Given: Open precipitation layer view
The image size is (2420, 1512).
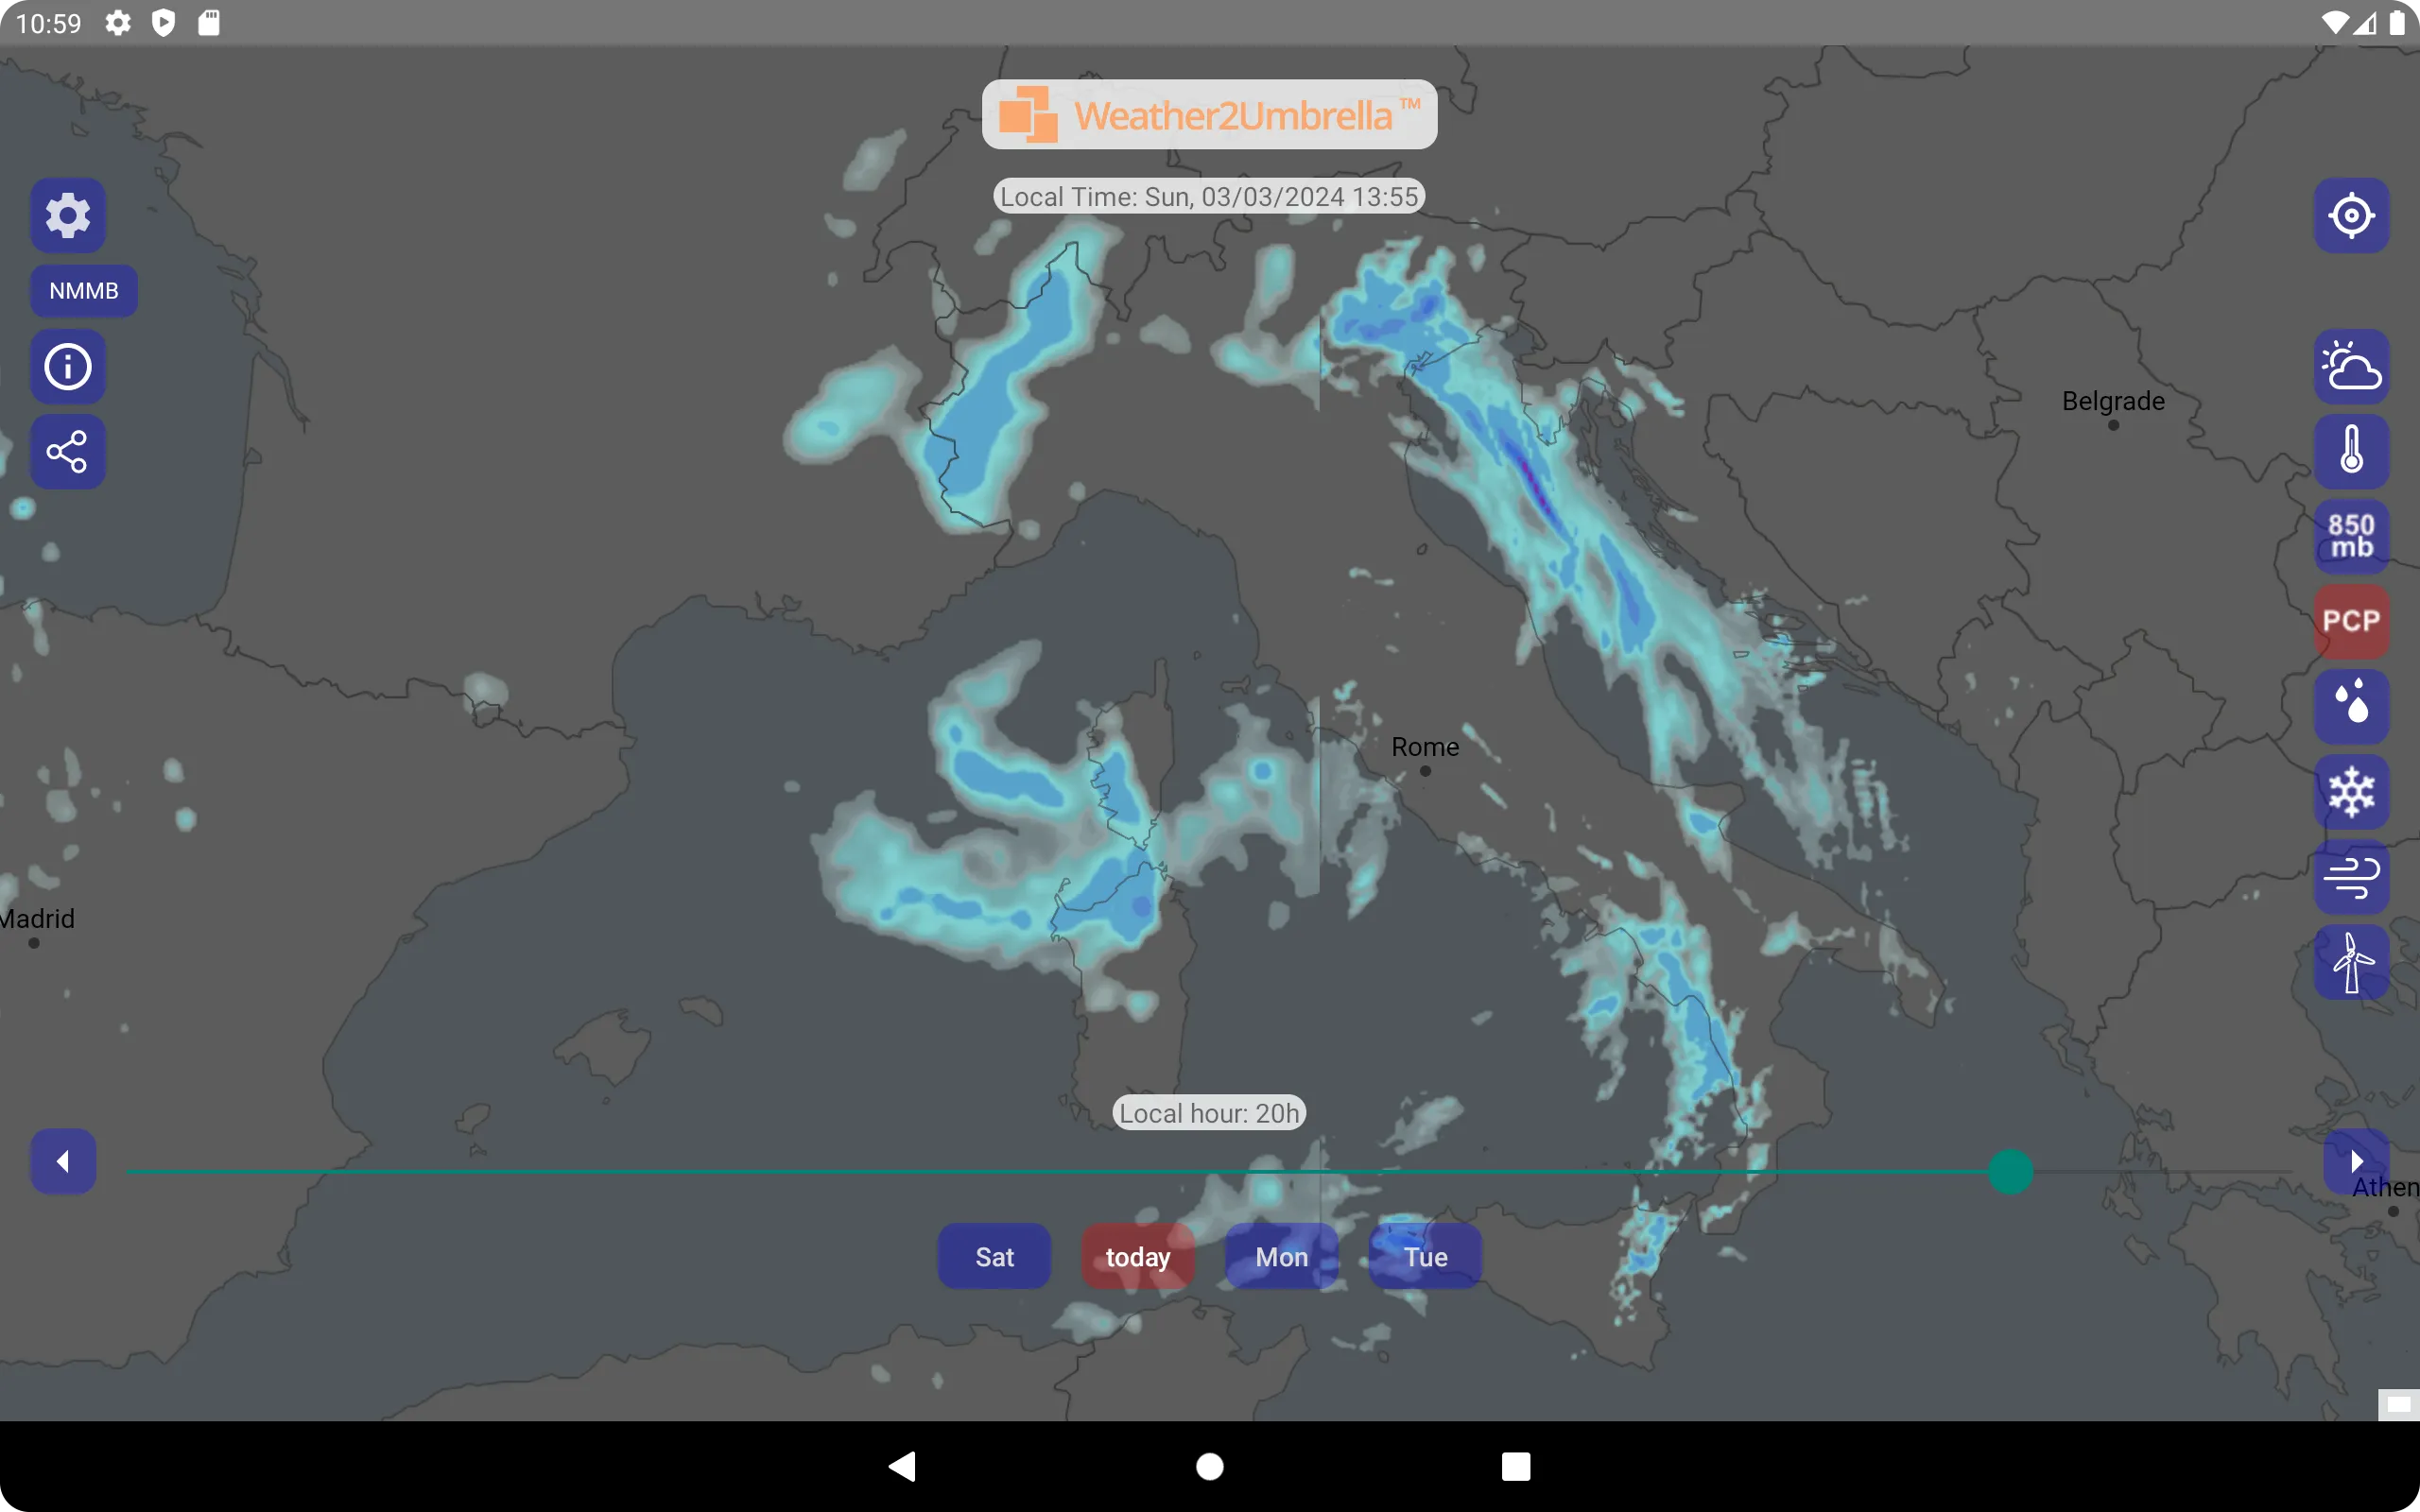Looking at the screenshot, I should [x=2352, y=622].
